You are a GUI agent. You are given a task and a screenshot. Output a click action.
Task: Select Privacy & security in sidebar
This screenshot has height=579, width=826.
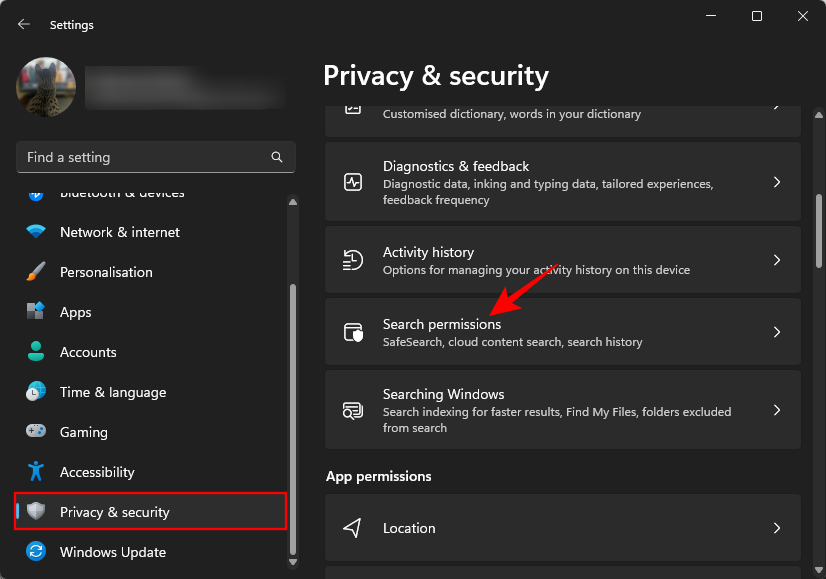click(x=151, y=512)
